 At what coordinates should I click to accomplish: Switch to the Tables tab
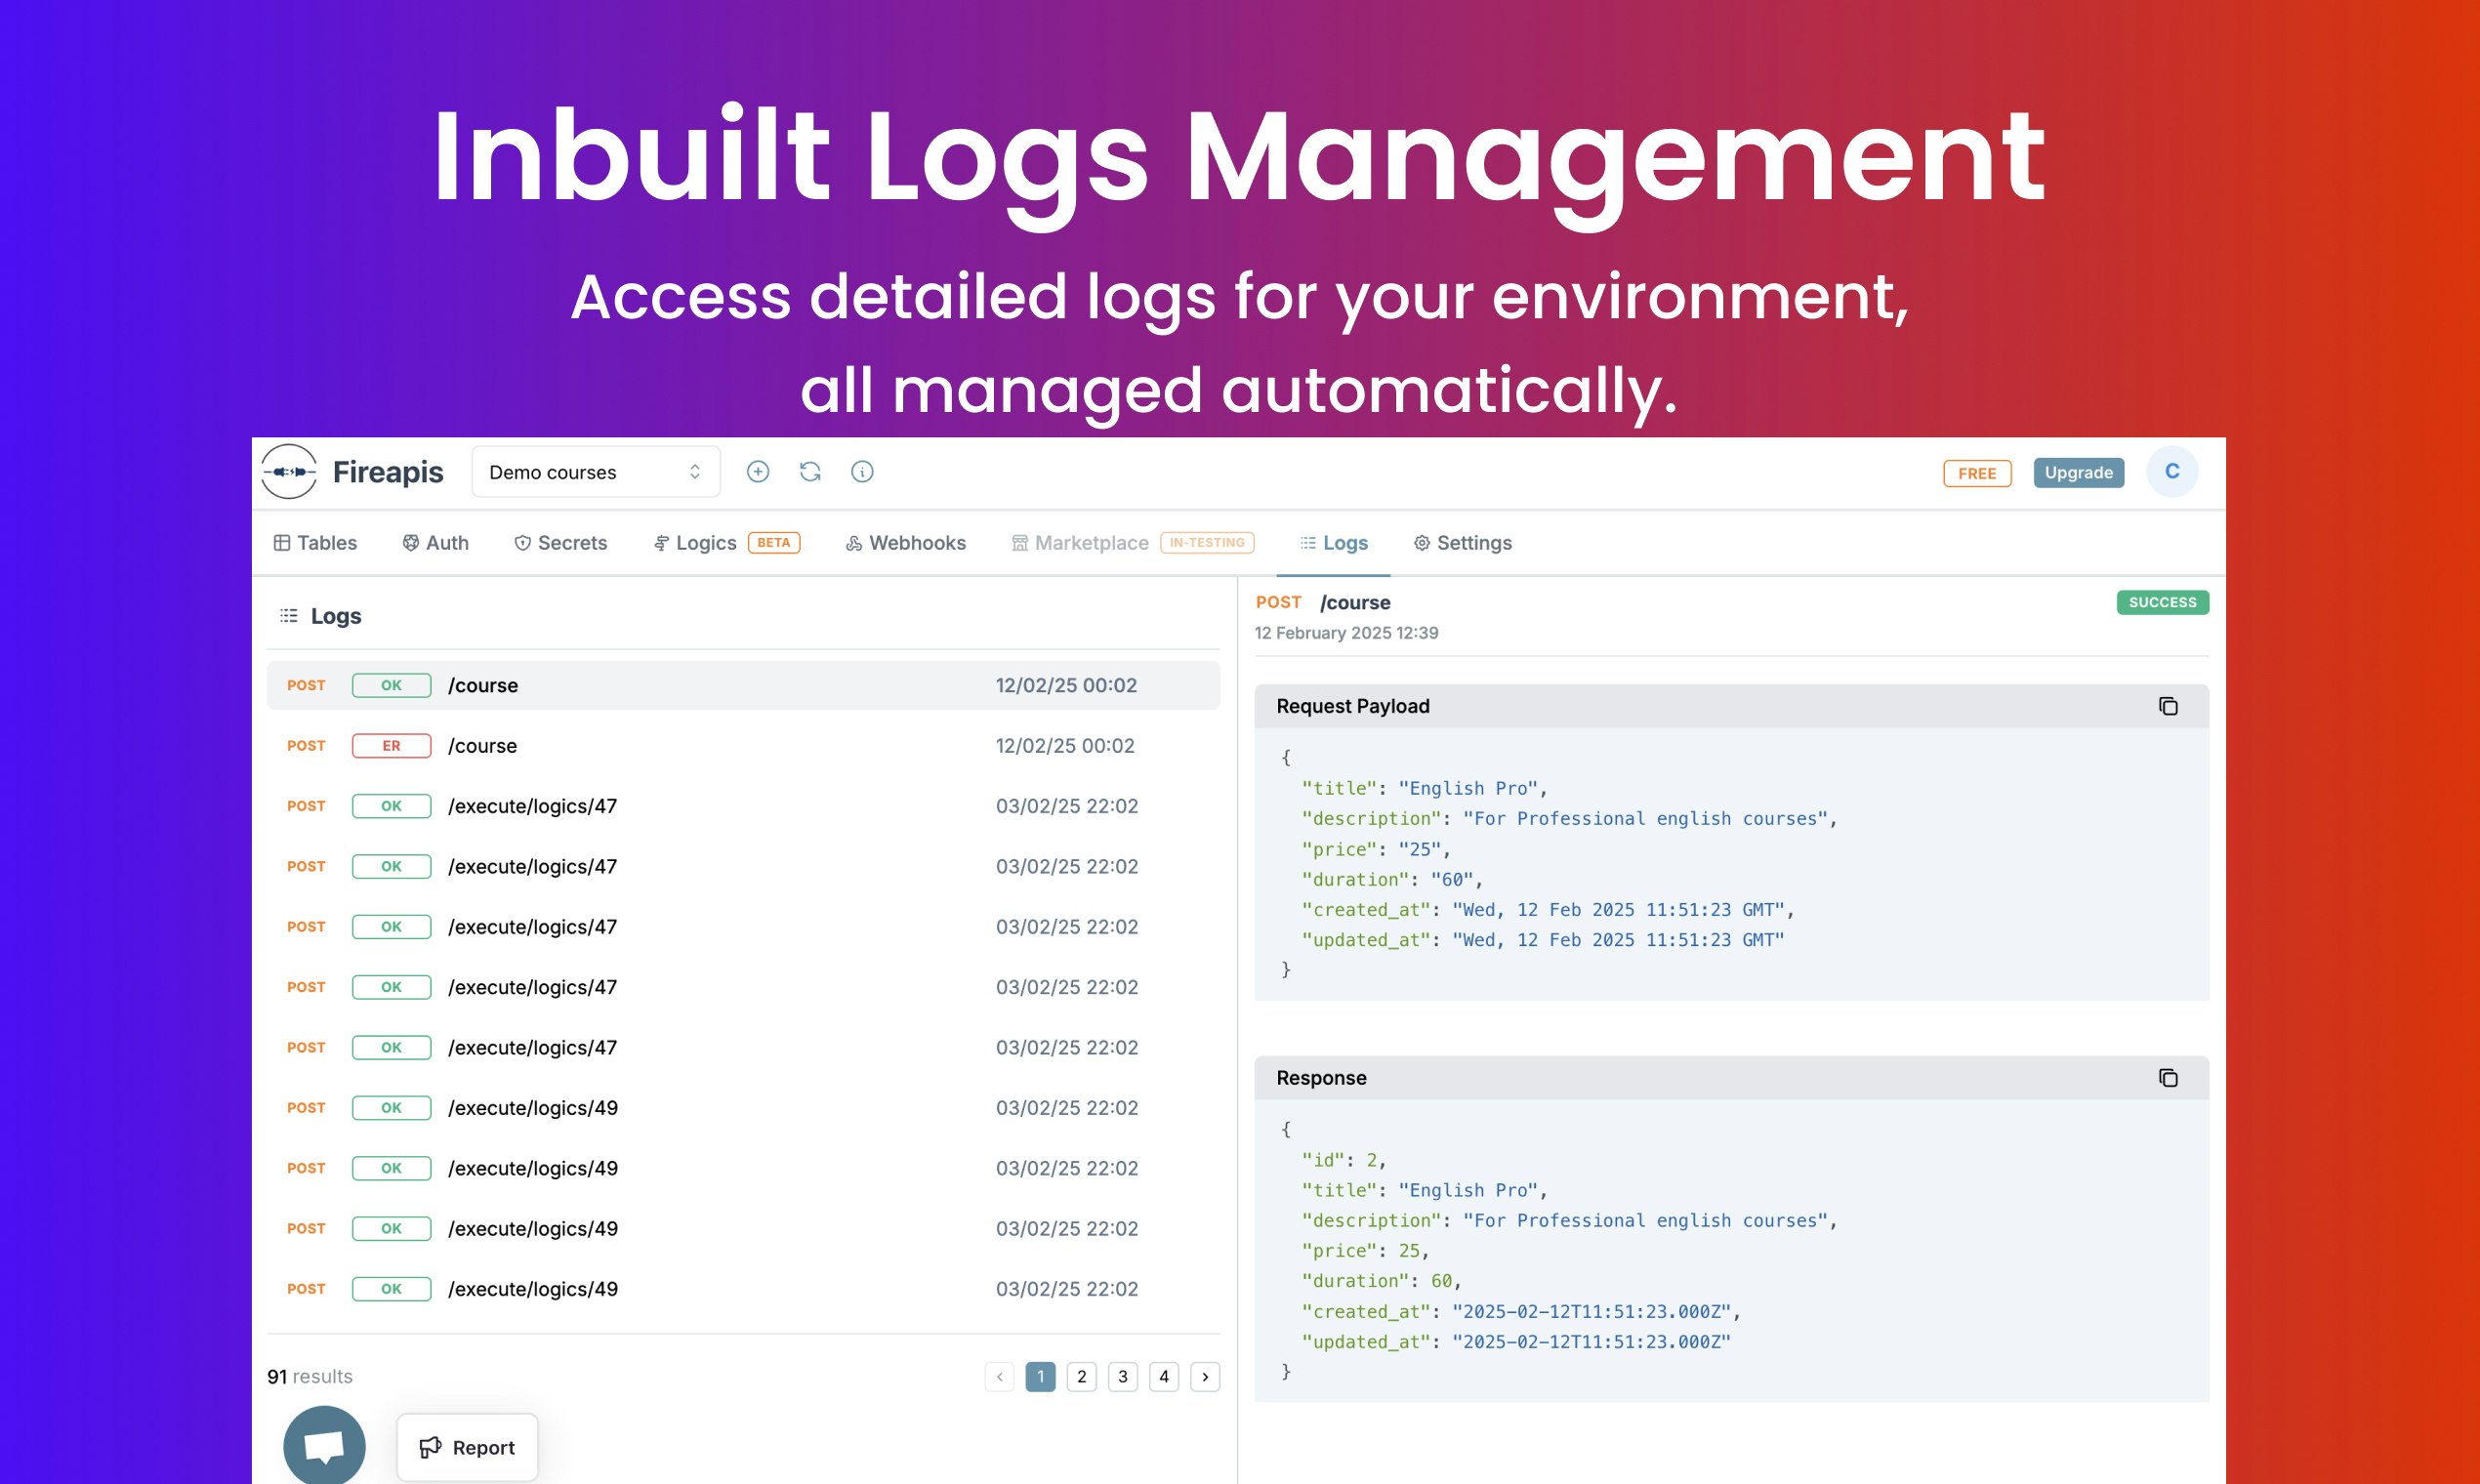pyautogui.click(x=315, y=543)
